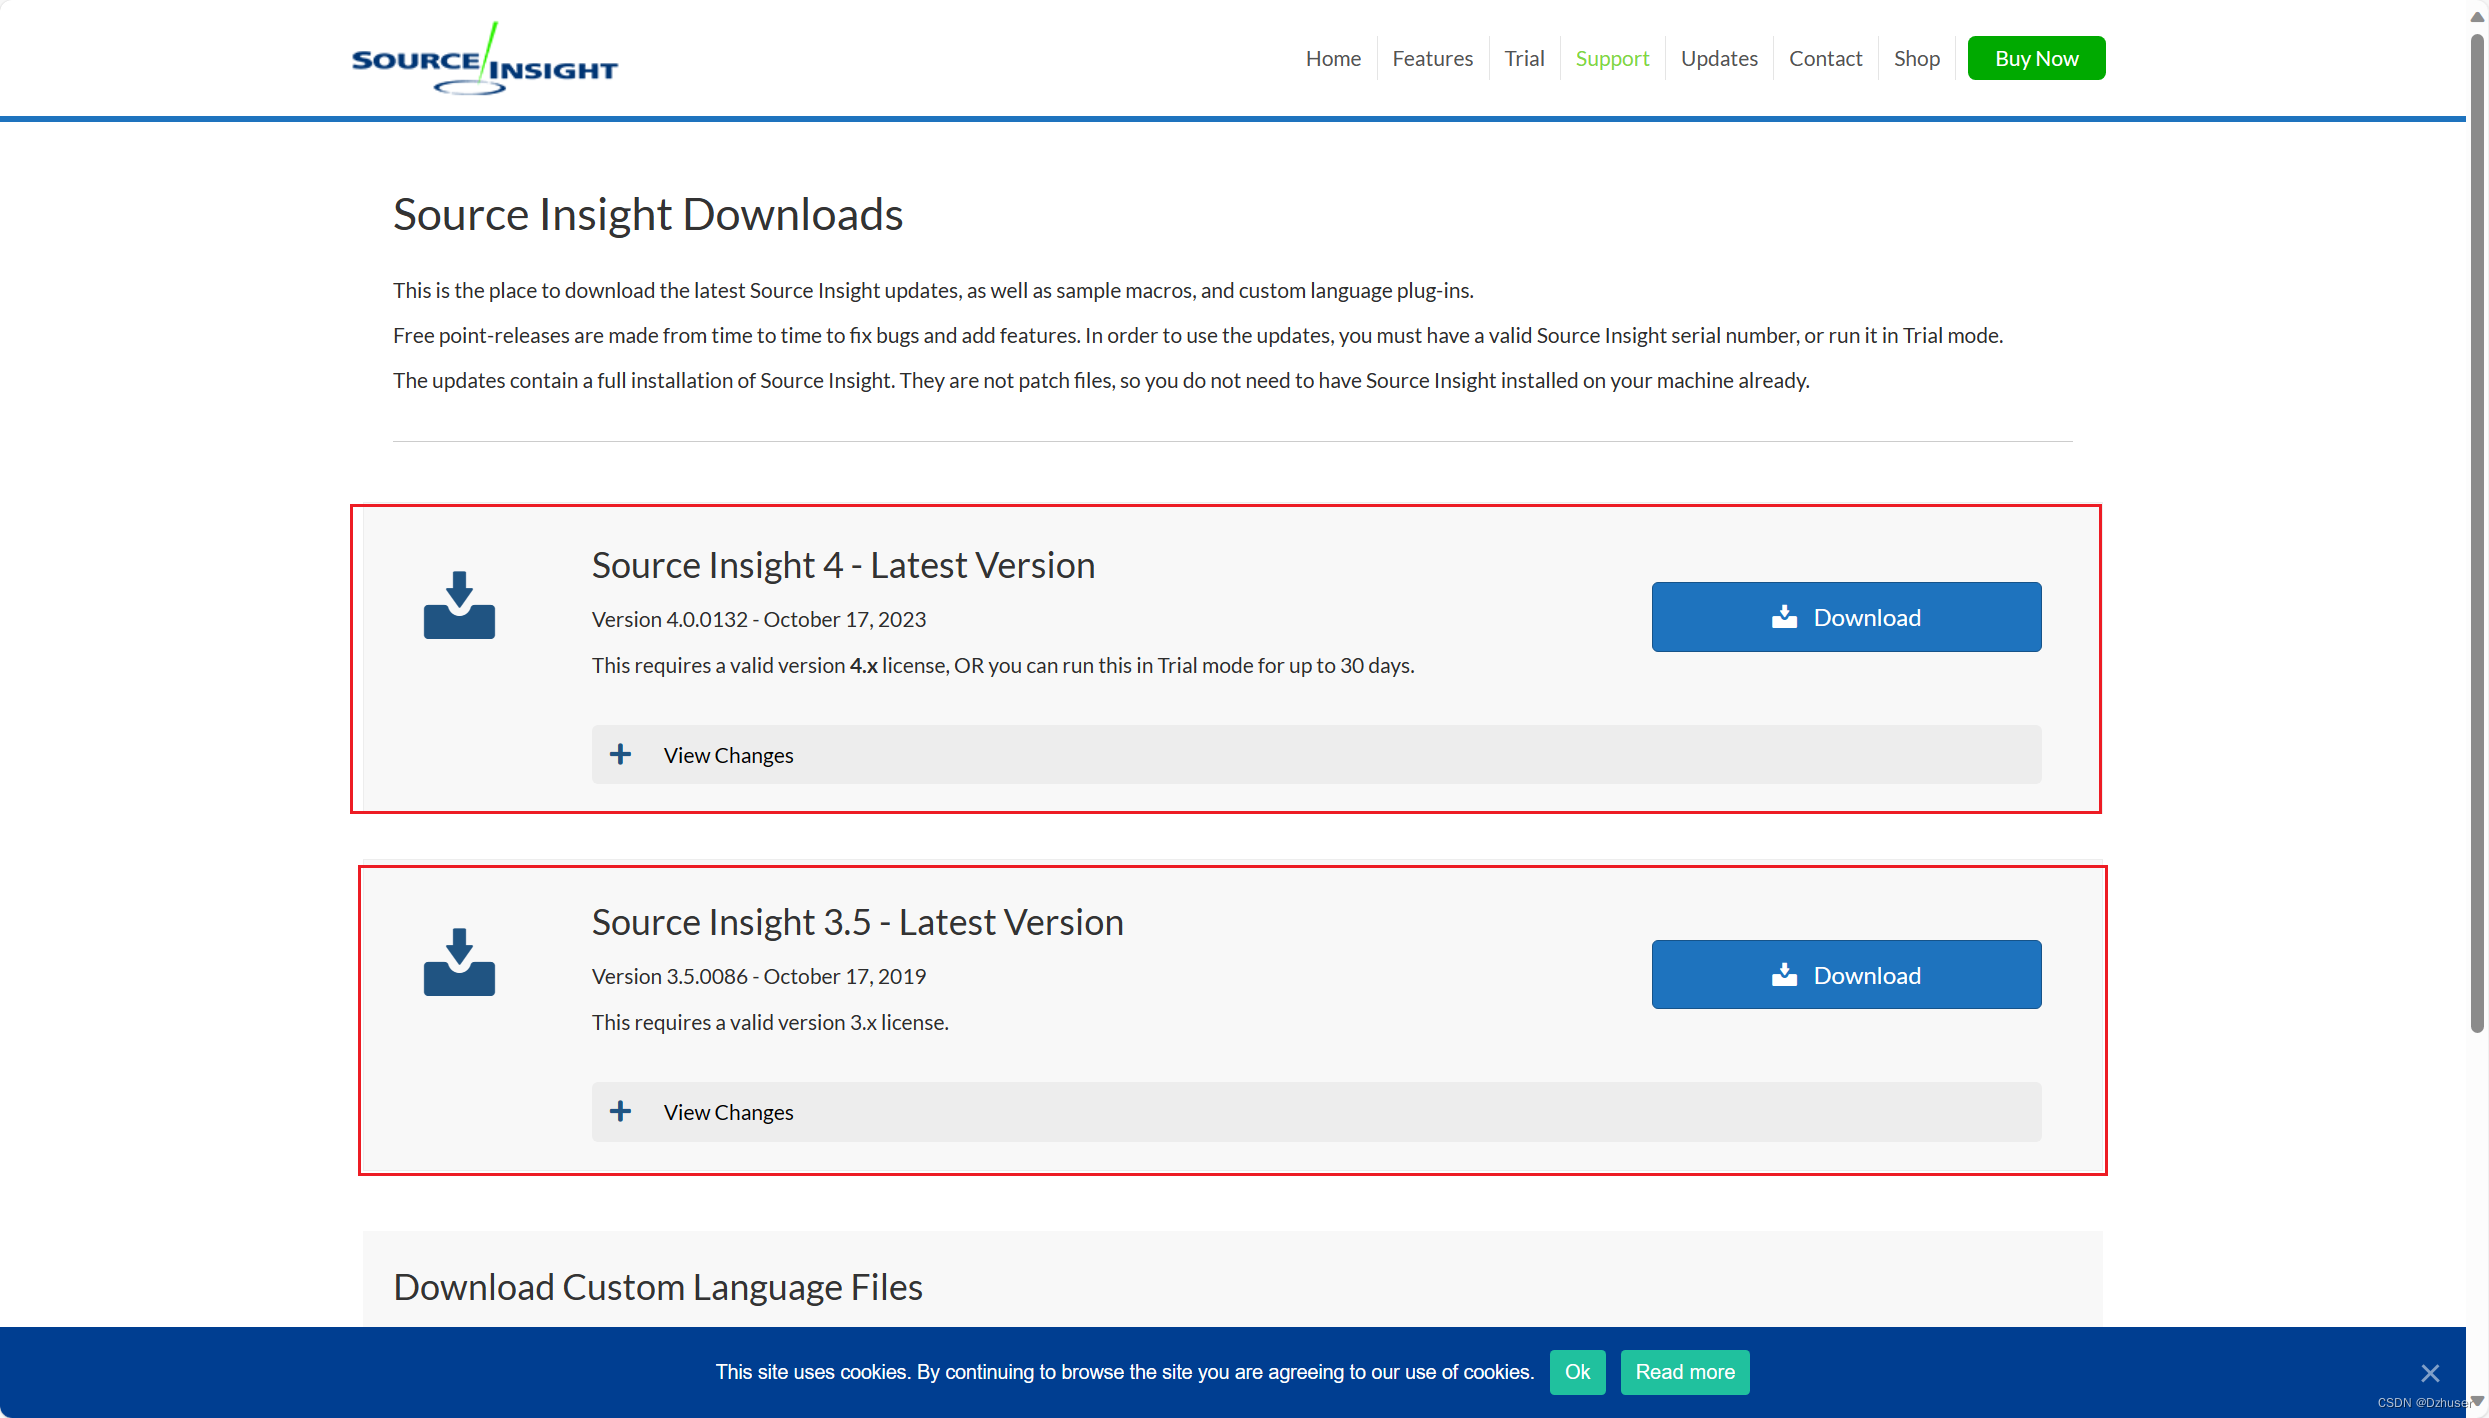The width and height of the screenshot is (2489, 1418).
Task: Click the download tray icon for Source Insight 4
Action: click(459, 605)
